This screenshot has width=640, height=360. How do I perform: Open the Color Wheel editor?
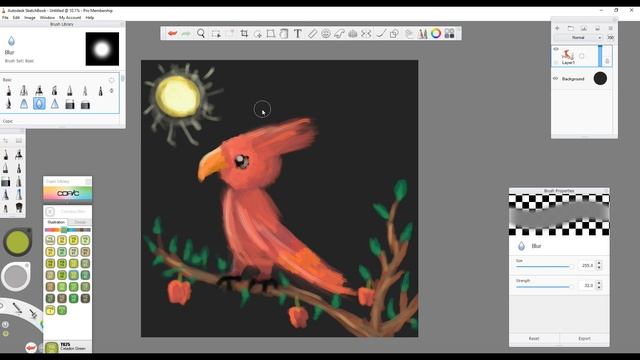(436, 33)
